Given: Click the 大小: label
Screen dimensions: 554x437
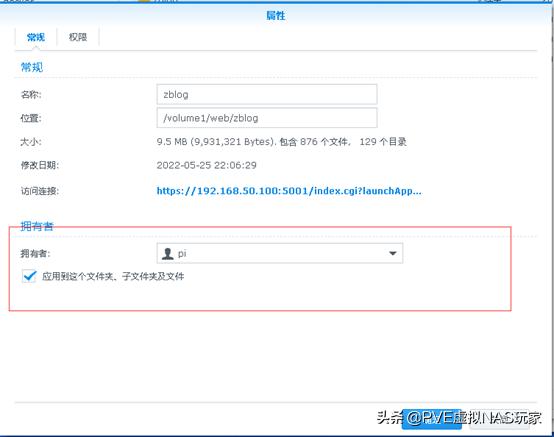Looking at the screenshot, I should (x=31, y=142).
